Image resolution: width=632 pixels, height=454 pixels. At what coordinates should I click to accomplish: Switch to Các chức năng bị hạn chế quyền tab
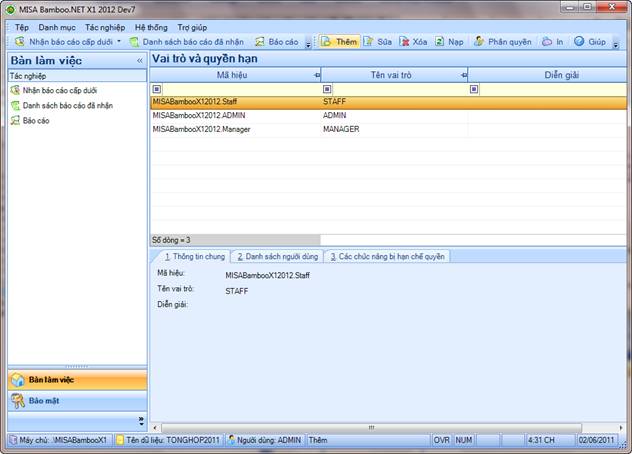coord(387,256)
